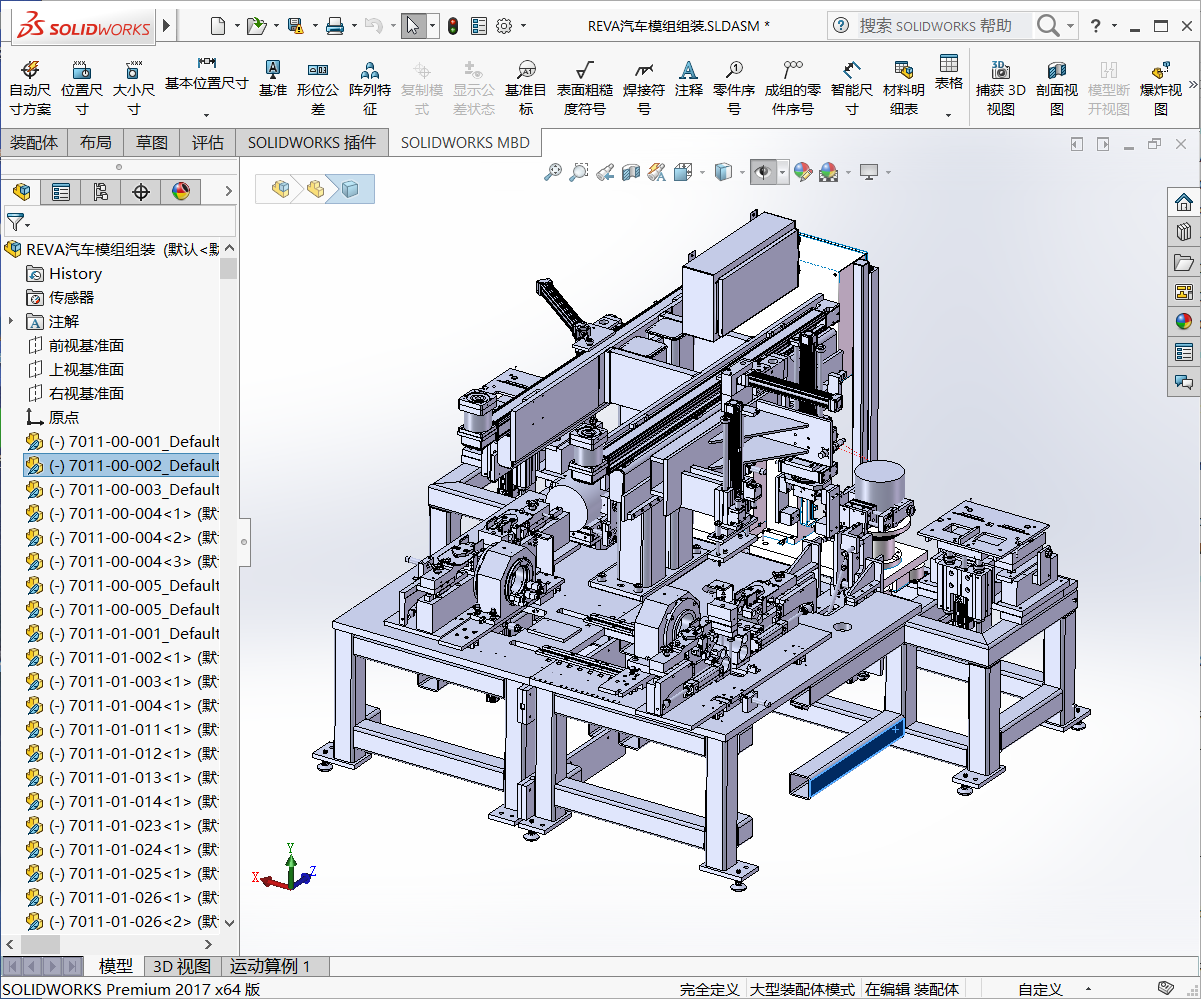Open the view settings monitor dropdown arrow
This screenshot has width=1201, height=999.
(888, 172)
